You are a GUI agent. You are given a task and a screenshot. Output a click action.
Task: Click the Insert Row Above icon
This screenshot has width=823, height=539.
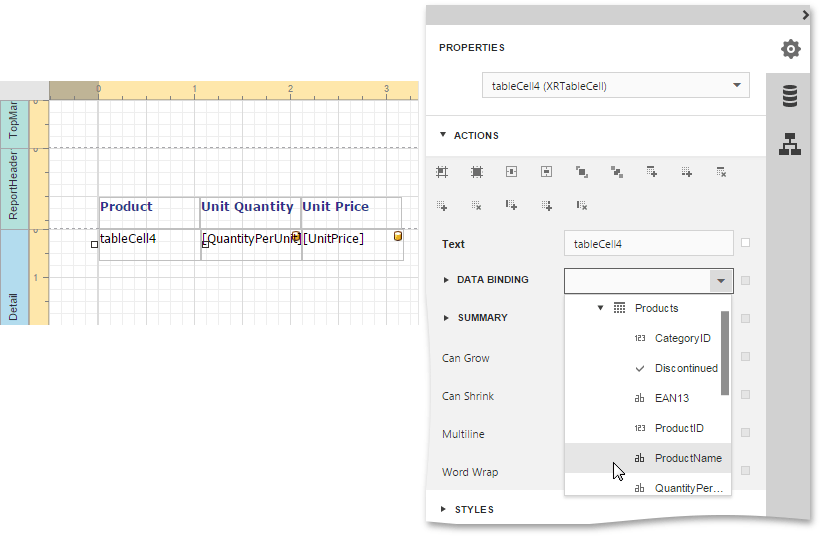click(651, 172)
